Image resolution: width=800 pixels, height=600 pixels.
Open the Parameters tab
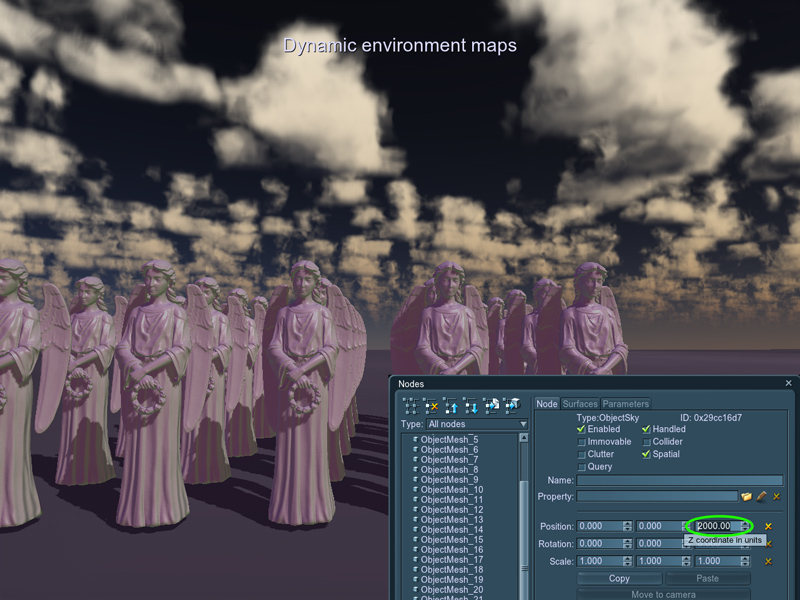pos(625,404)
